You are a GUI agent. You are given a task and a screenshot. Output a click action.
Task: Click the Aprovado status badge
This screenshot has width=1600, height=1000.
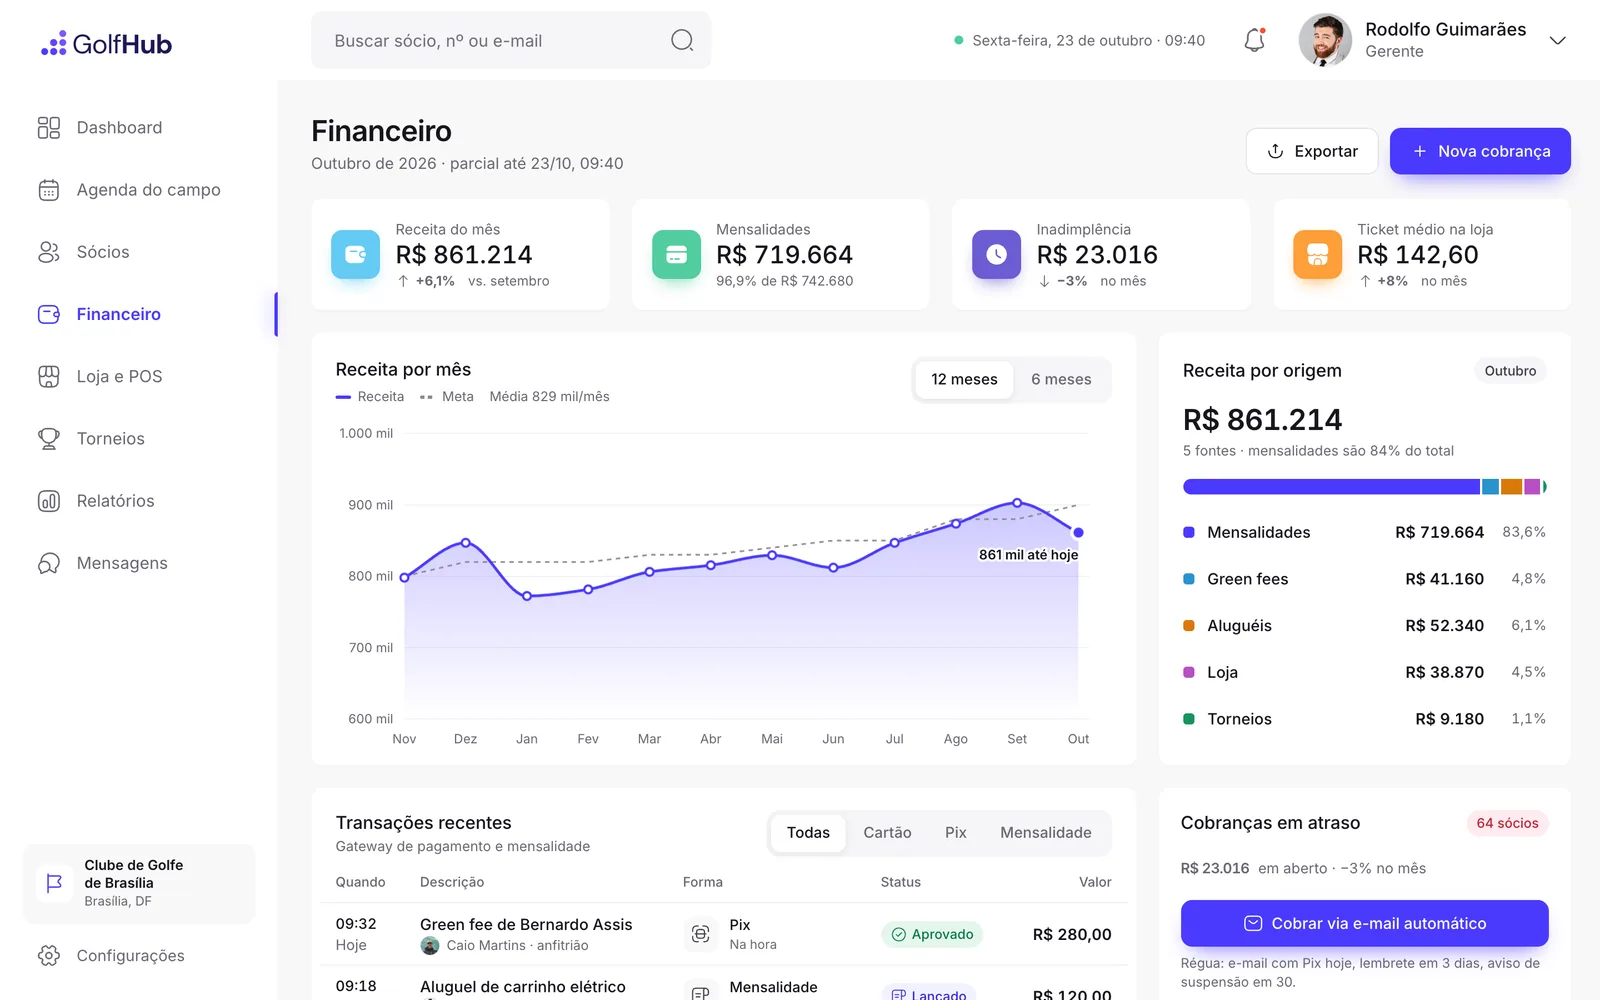pos(932,934)
